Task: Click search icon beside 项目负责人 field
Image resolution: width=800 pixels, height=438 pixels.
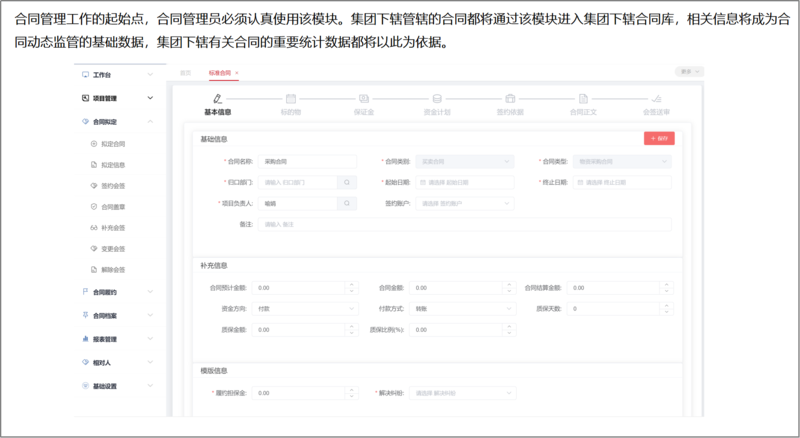Action: (x=347, y=203)
